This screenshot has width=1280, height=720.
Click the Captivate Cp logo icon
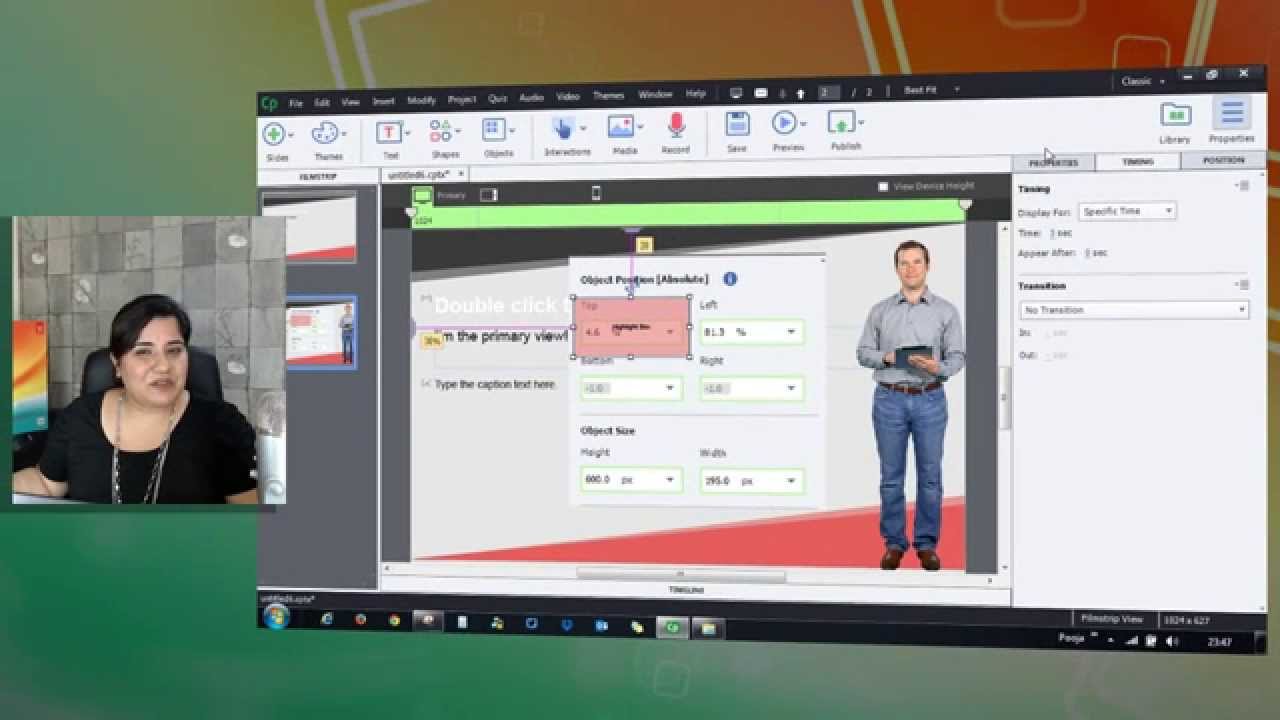click(x=269, y=103)
